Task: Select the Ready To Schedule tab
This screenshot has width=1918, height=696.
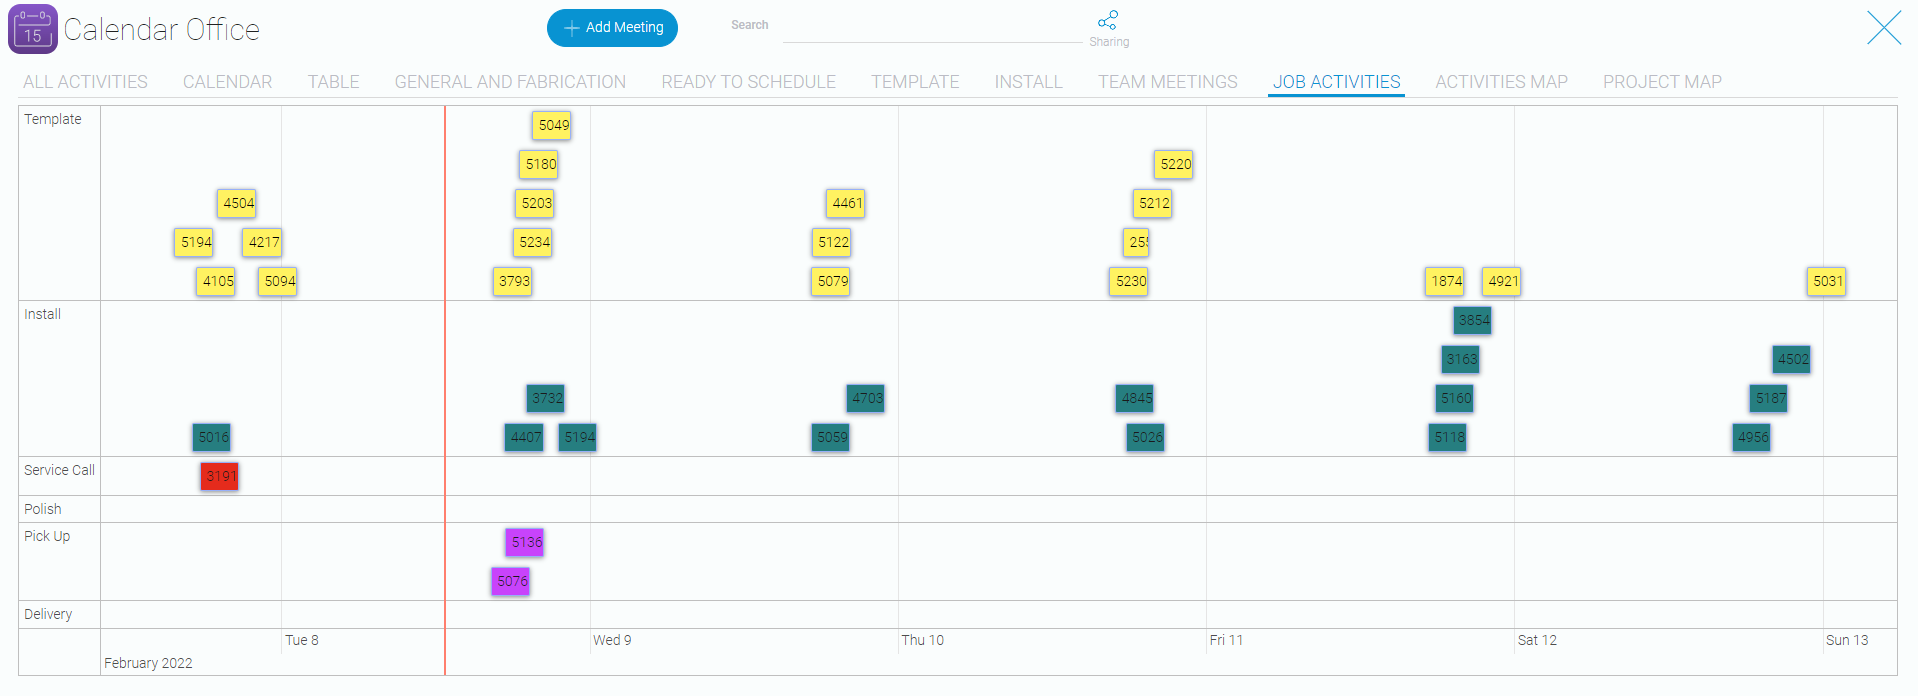Action: pos(748,82)
